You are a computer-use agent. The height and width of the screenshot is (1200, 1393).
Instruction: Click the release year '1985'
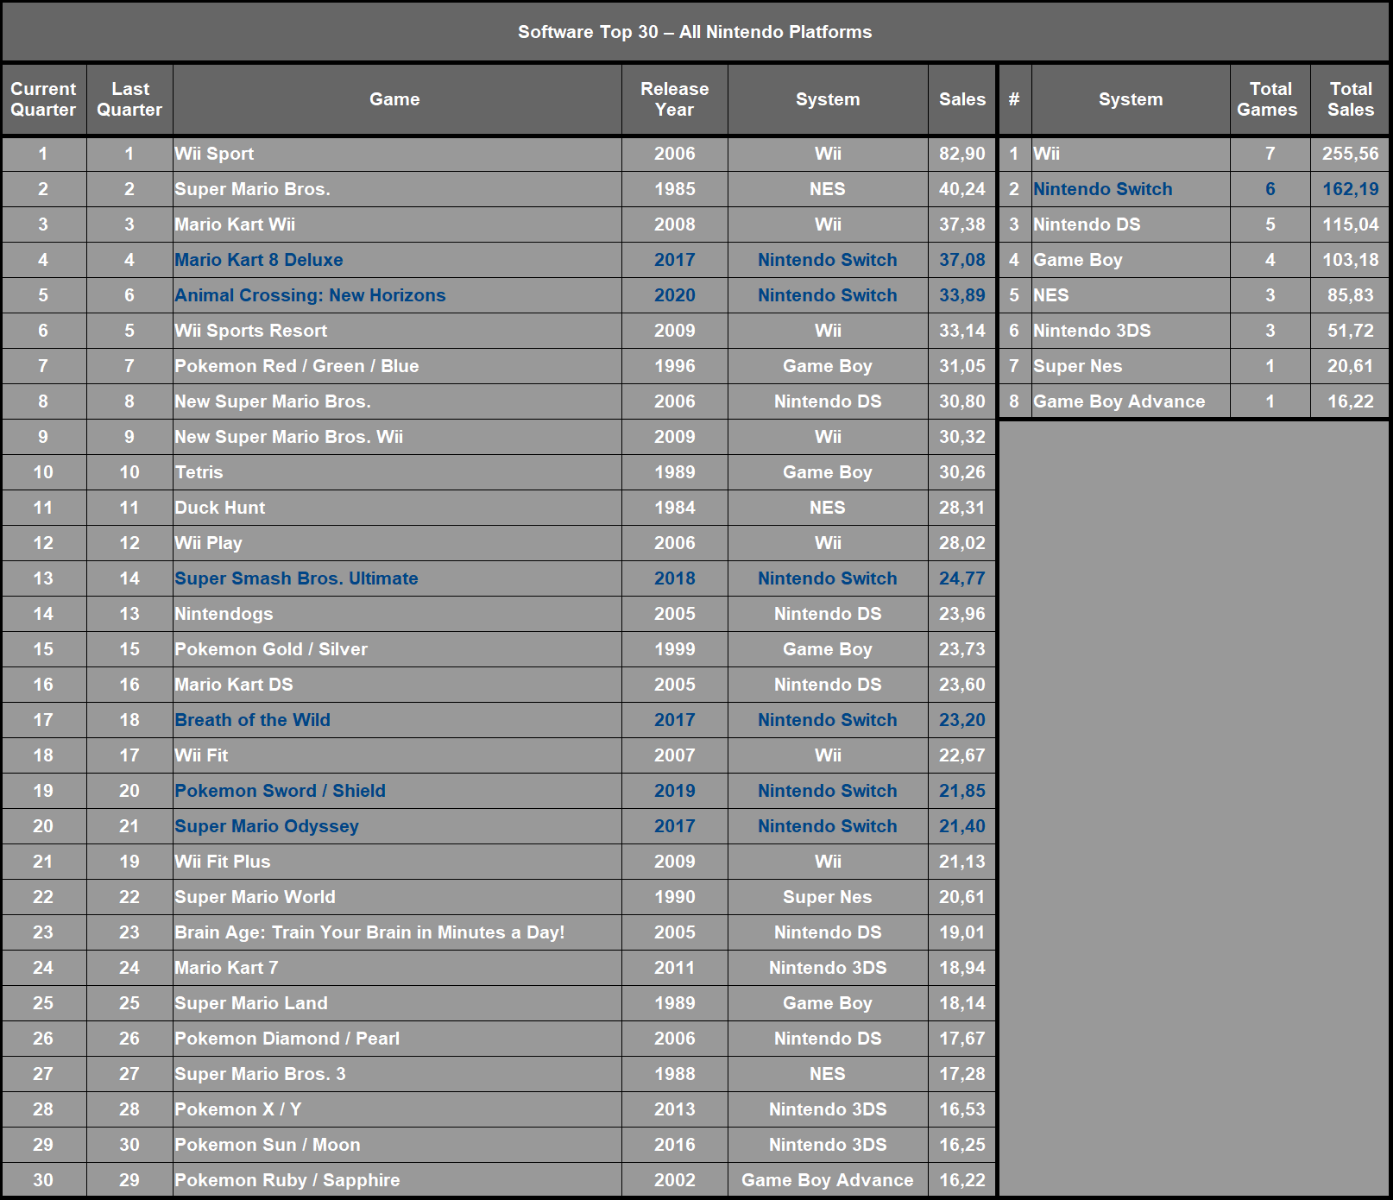[675, 189]
